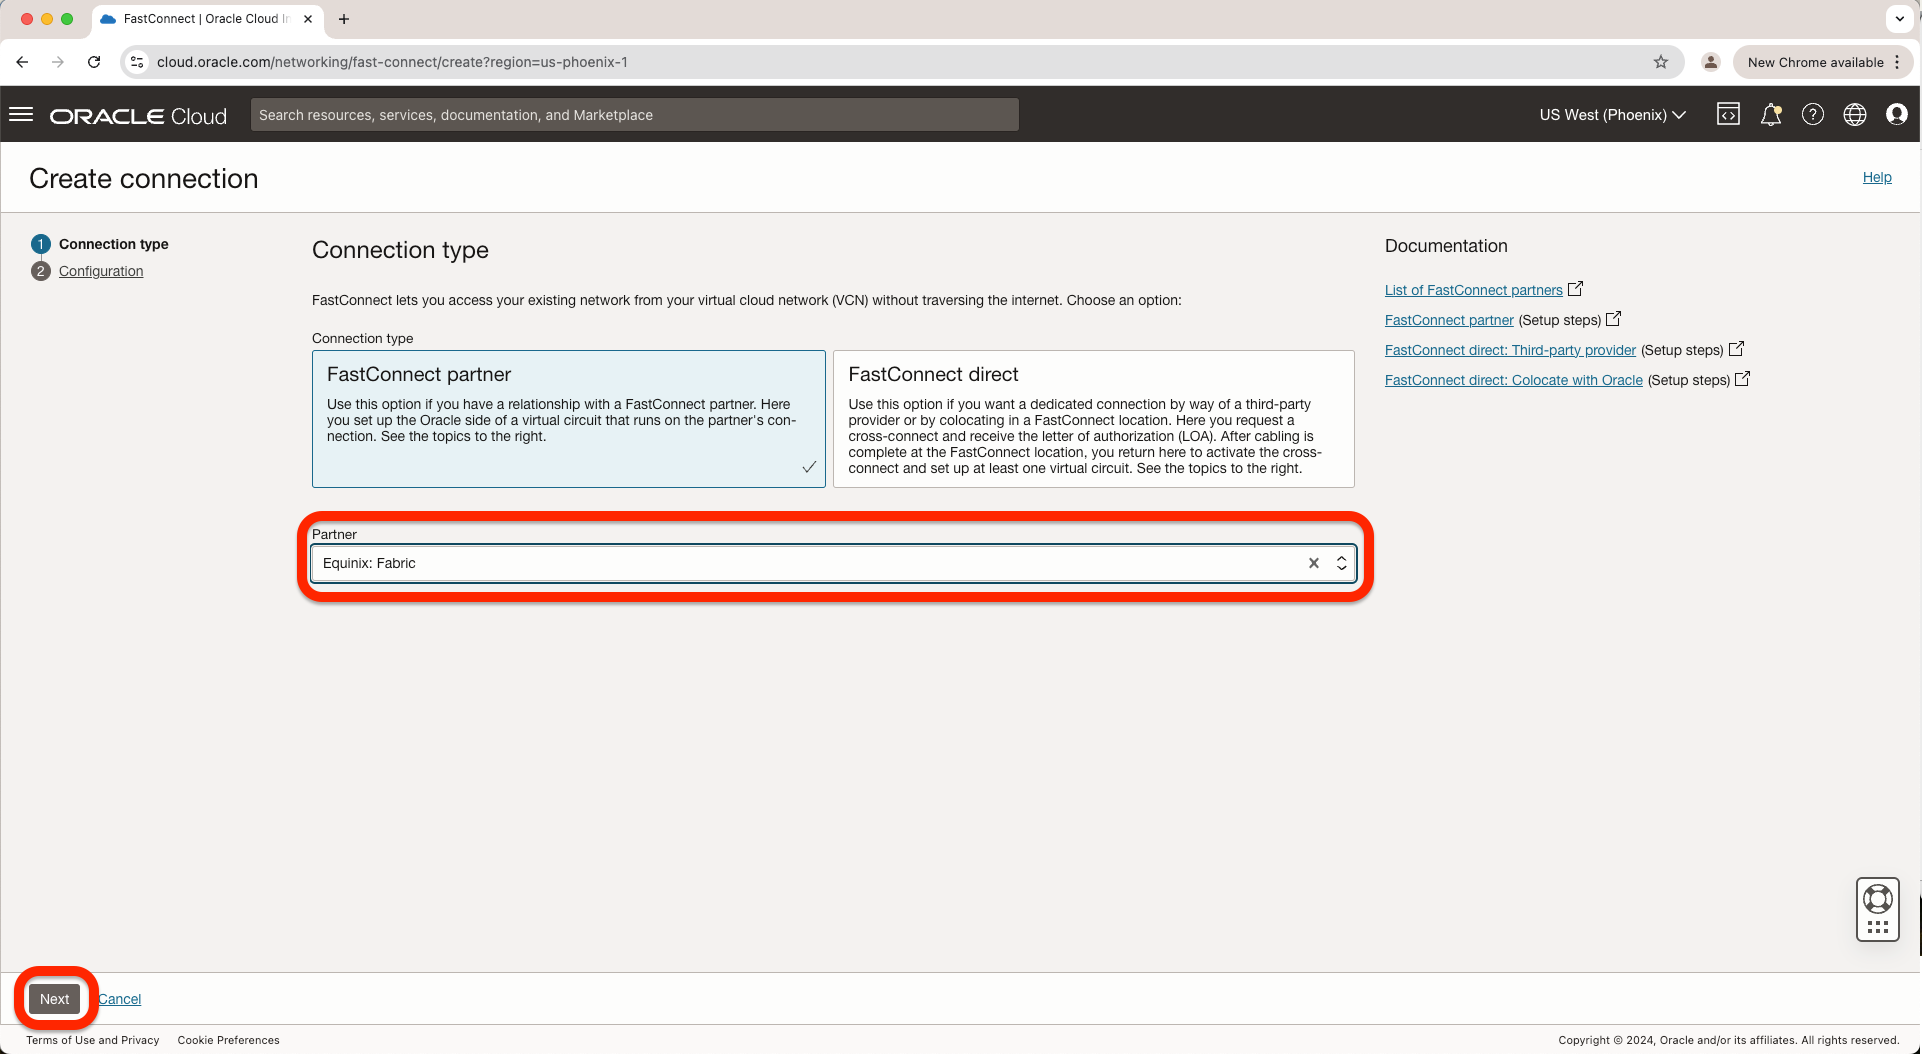
Task: Click the Next button
Action: [55, 999]
